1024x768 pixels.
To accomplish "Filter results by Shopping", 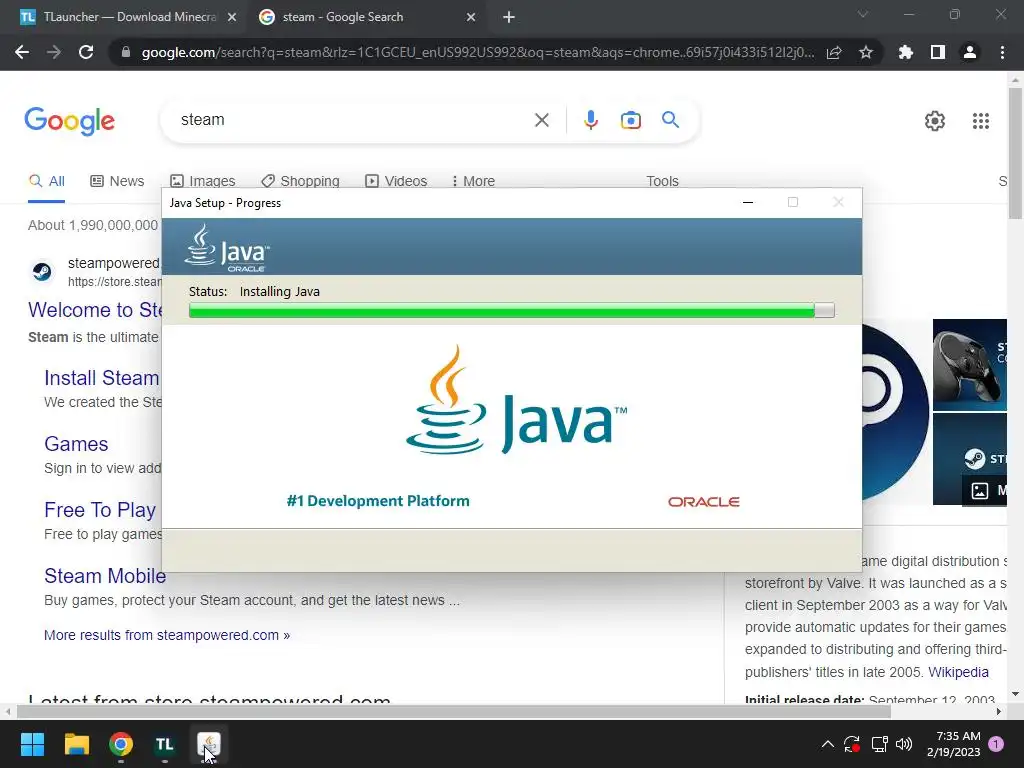I will [300, 181].
